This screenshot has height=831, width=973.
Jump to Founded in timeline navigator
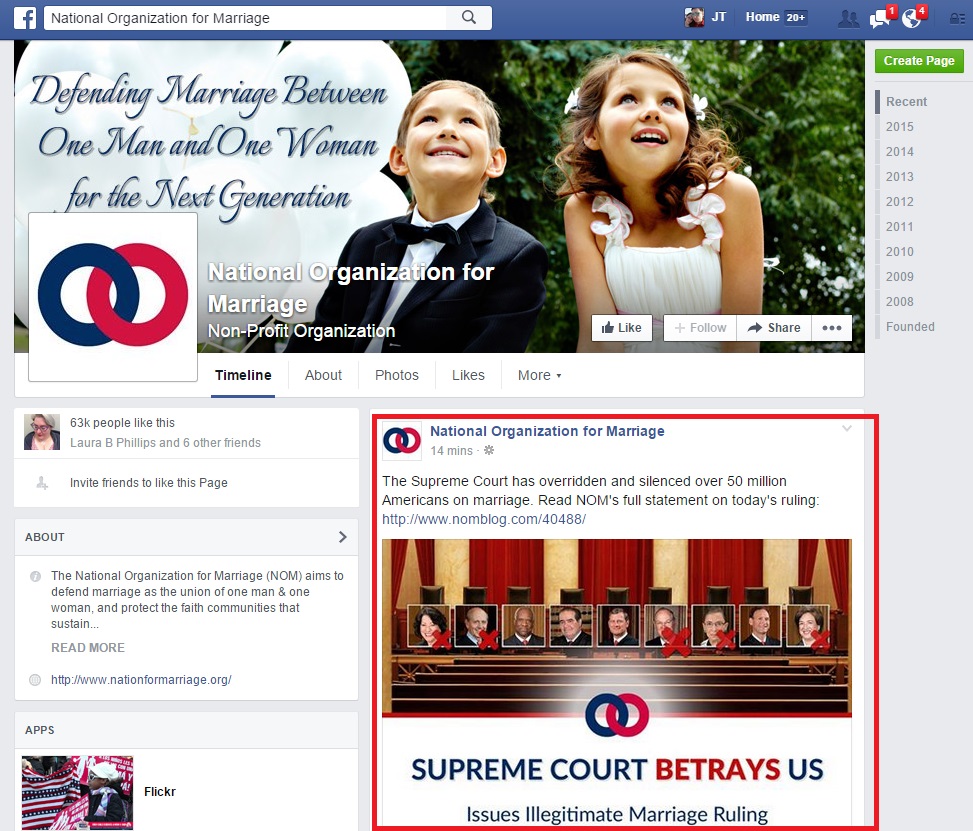pyautogui.click(x=910, y=326)
